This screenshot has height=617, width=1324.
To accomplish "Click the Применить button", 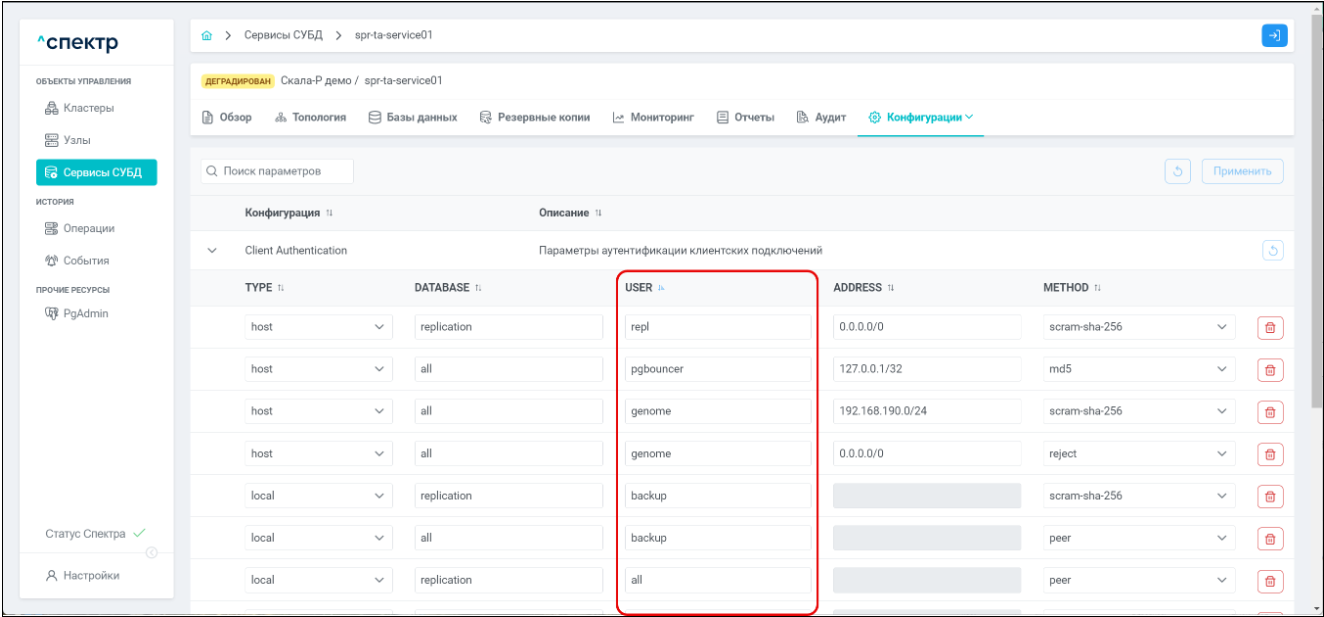I will click(1242, 171).
